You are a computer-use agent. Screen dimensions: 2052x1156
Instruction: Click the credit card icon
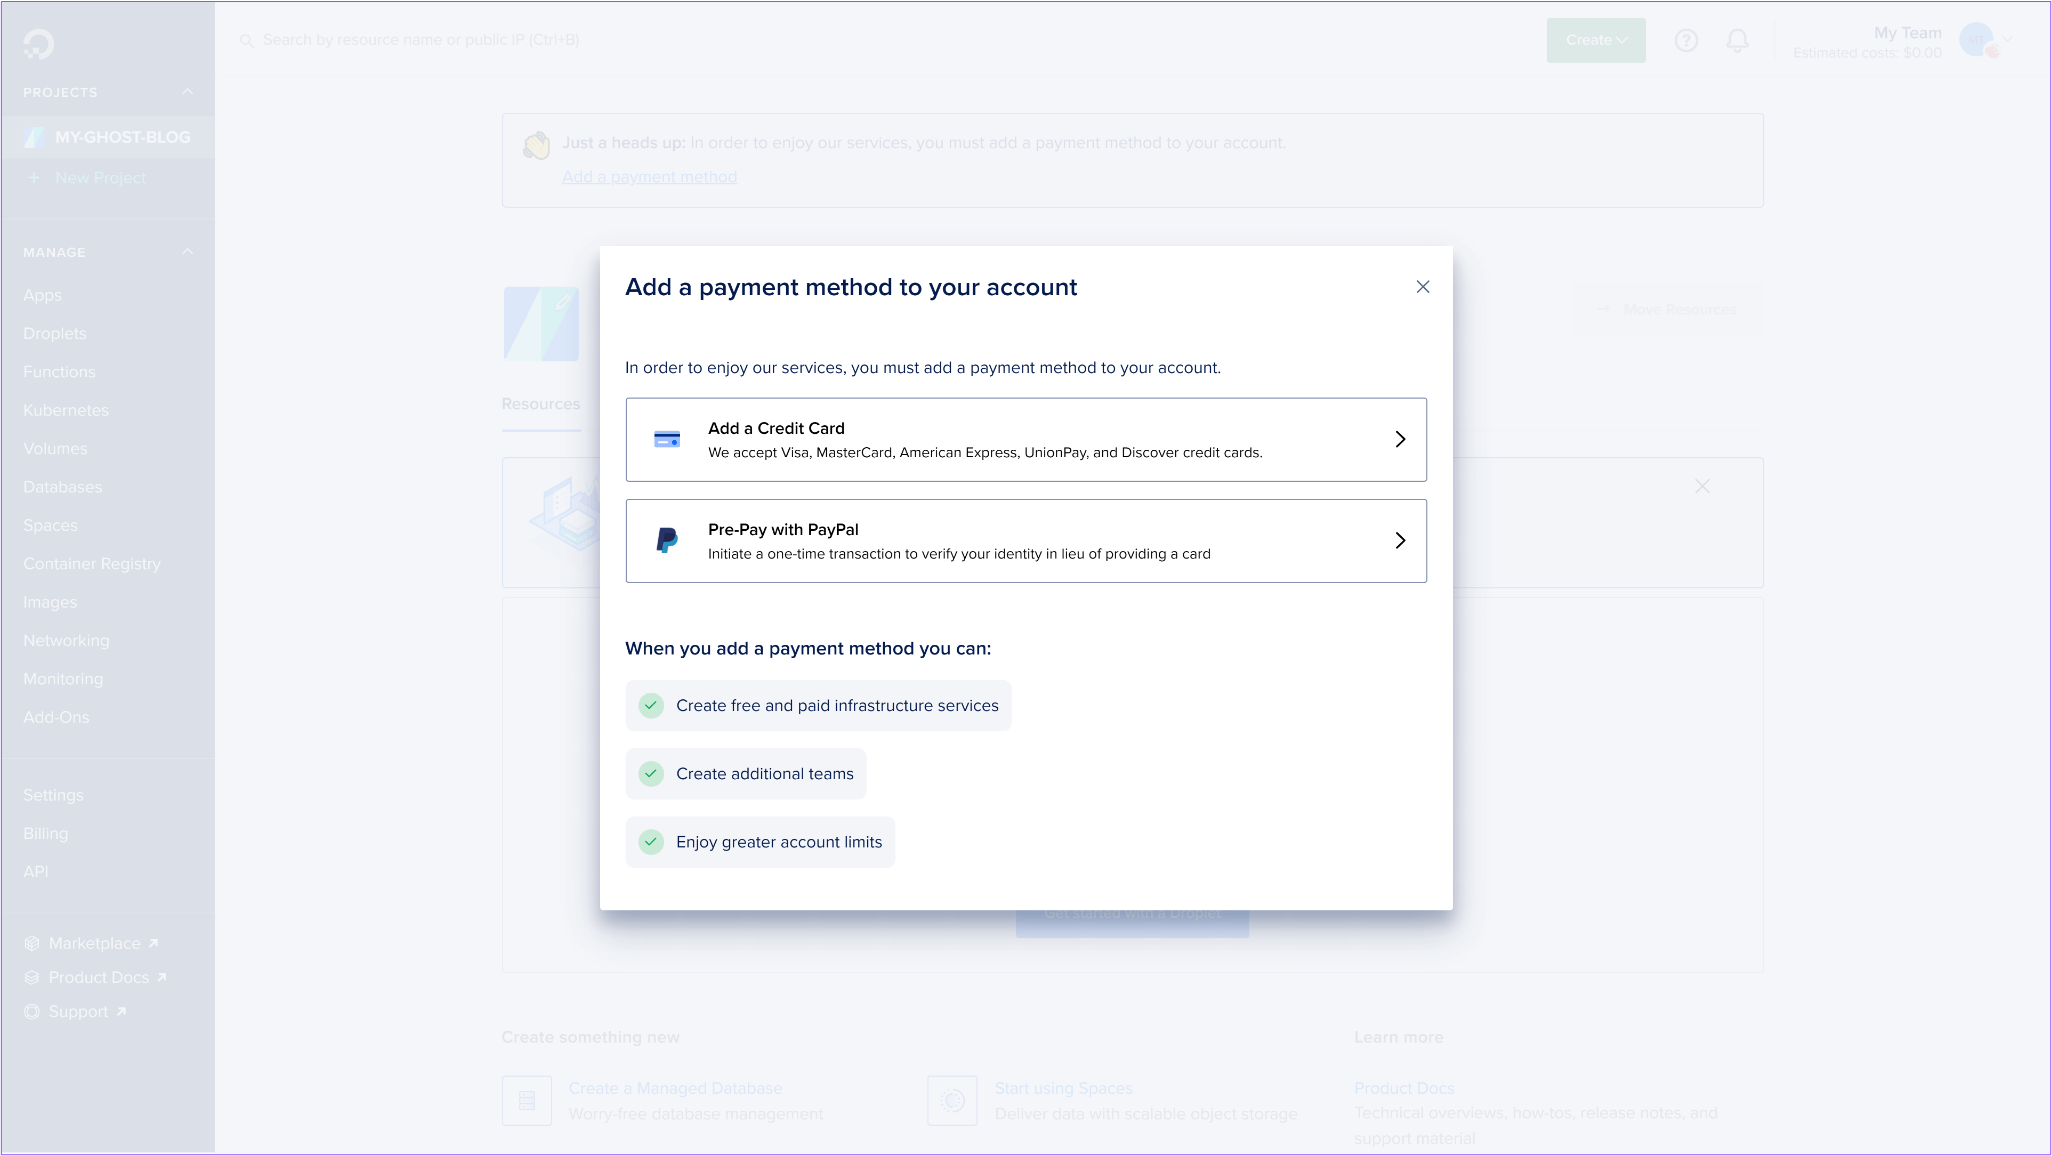pos(667,440)
